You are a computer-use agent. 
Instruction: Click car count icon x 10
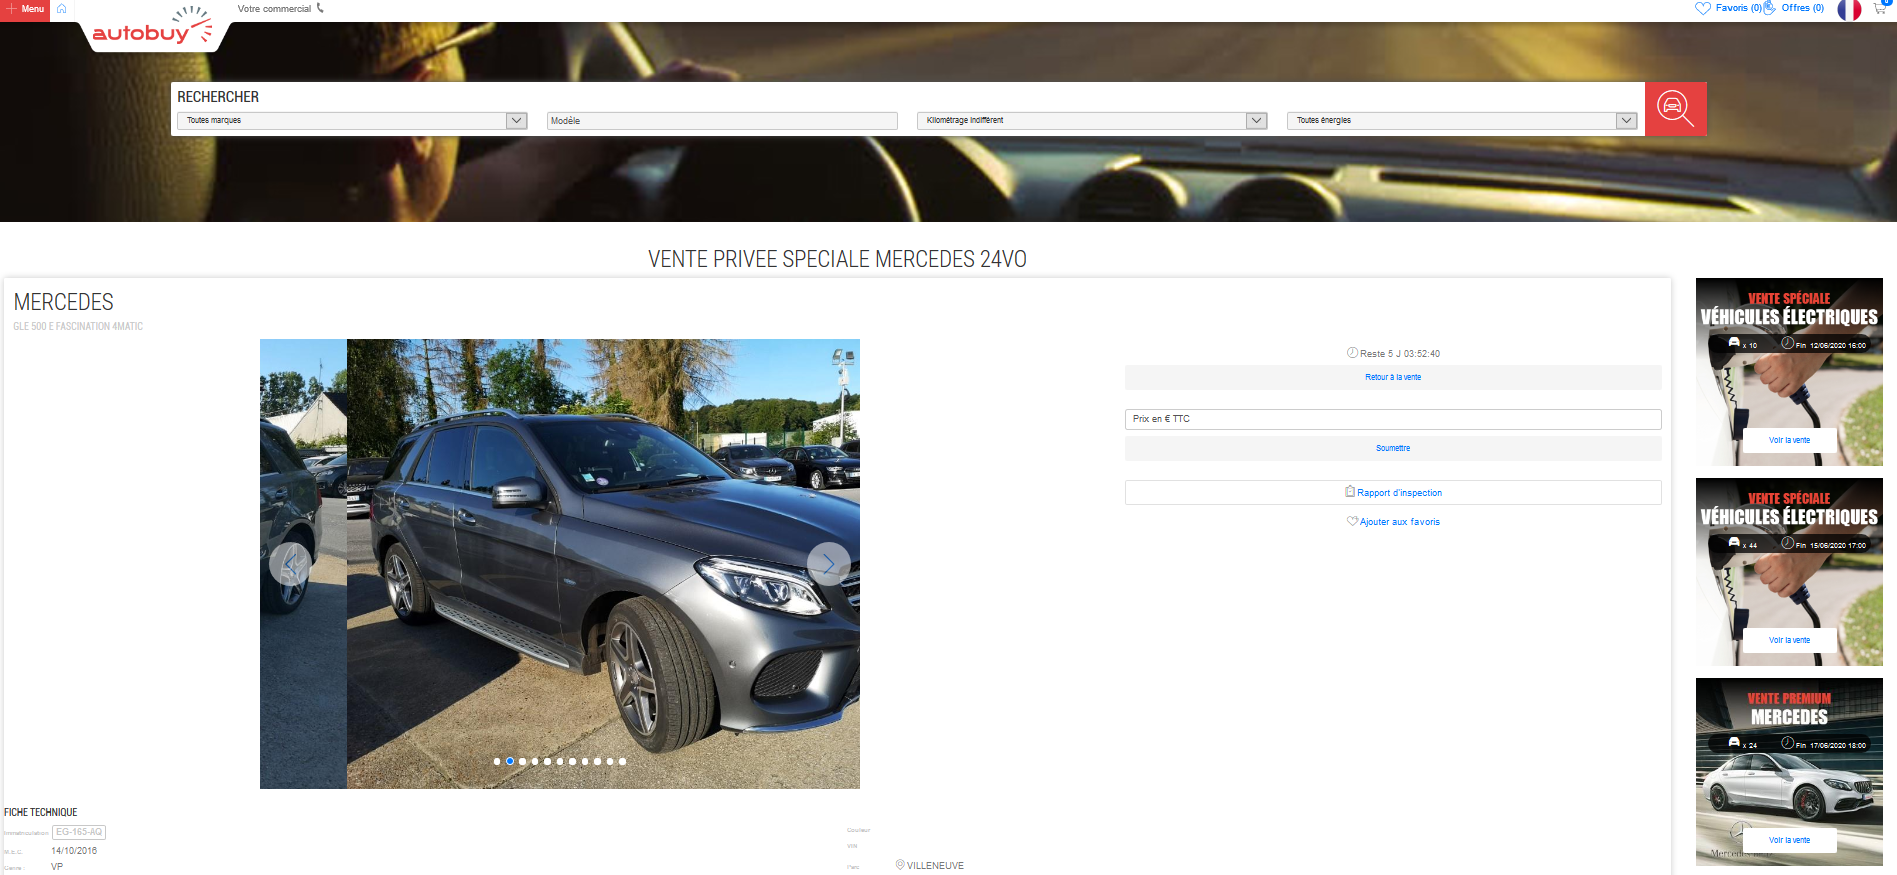[x=1734, y=343]
